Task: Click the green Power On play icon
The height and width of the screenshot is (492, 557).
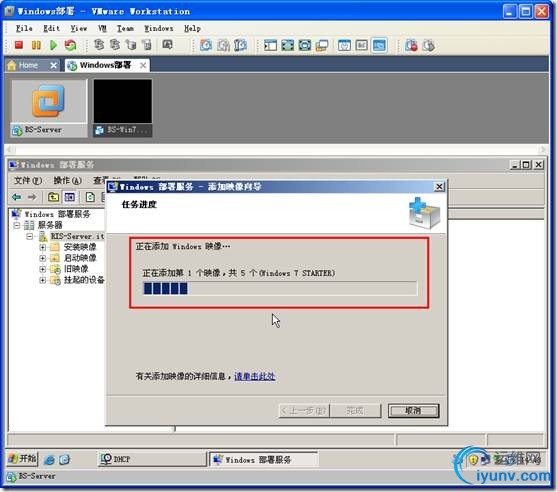Action: click(53, 45)
